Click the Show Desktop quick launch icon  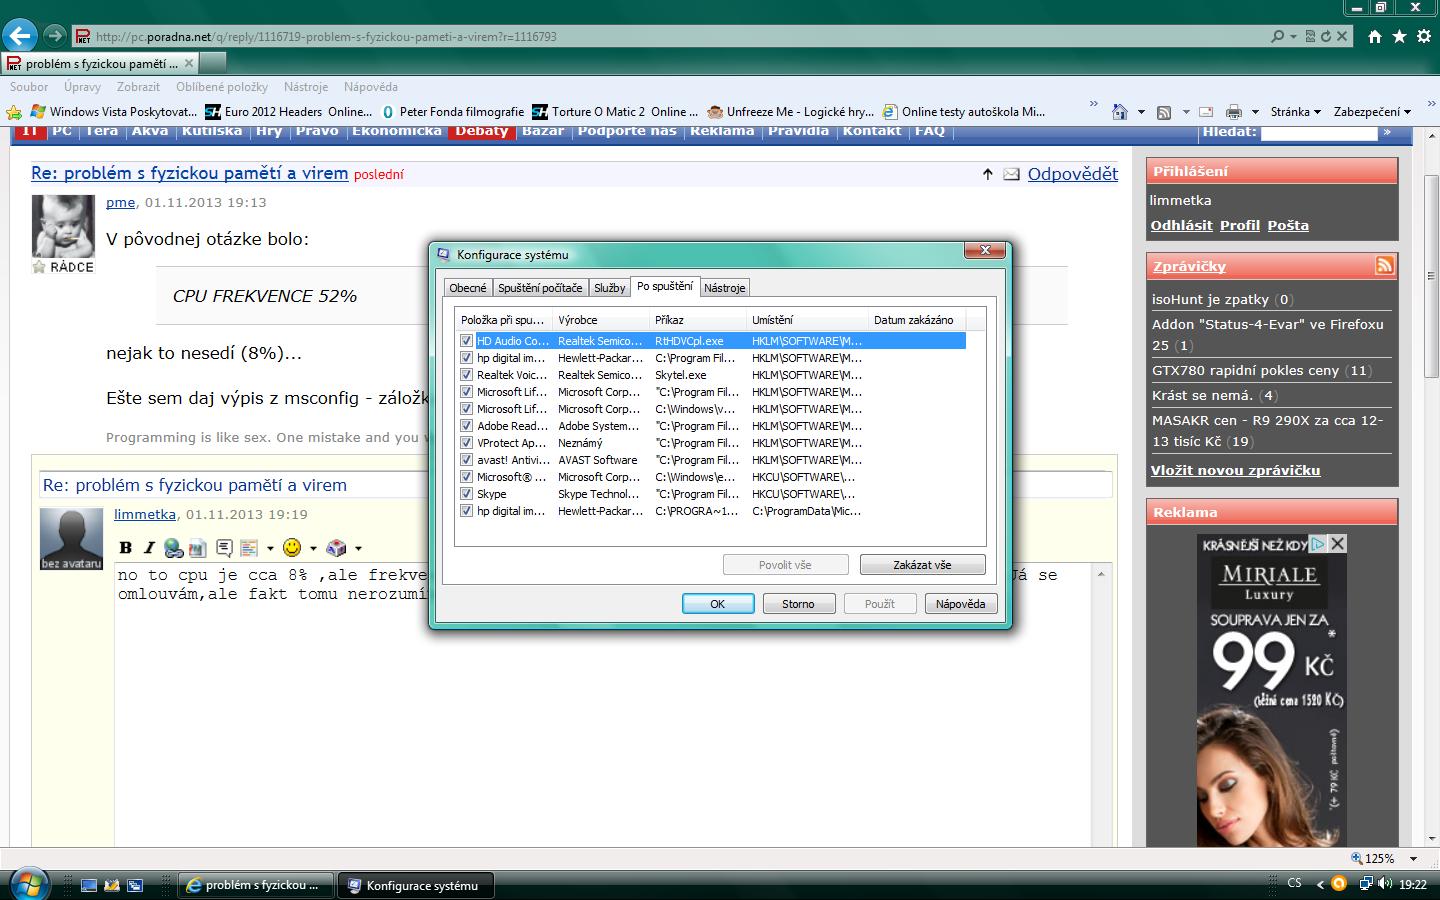(89, 885)
